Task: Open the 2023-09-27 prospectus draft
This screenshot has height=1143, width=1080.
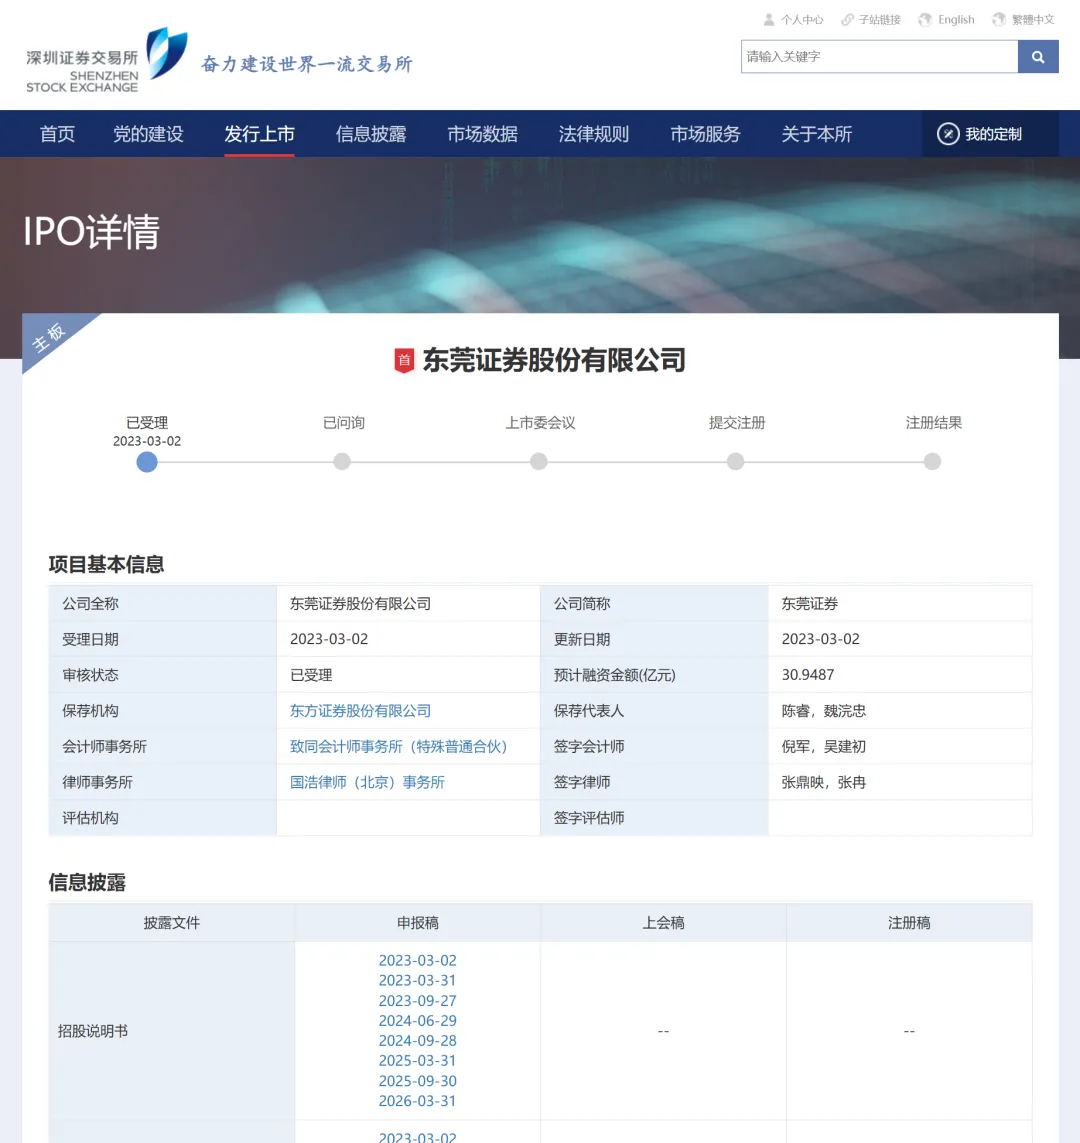Action: (418, 1001)
